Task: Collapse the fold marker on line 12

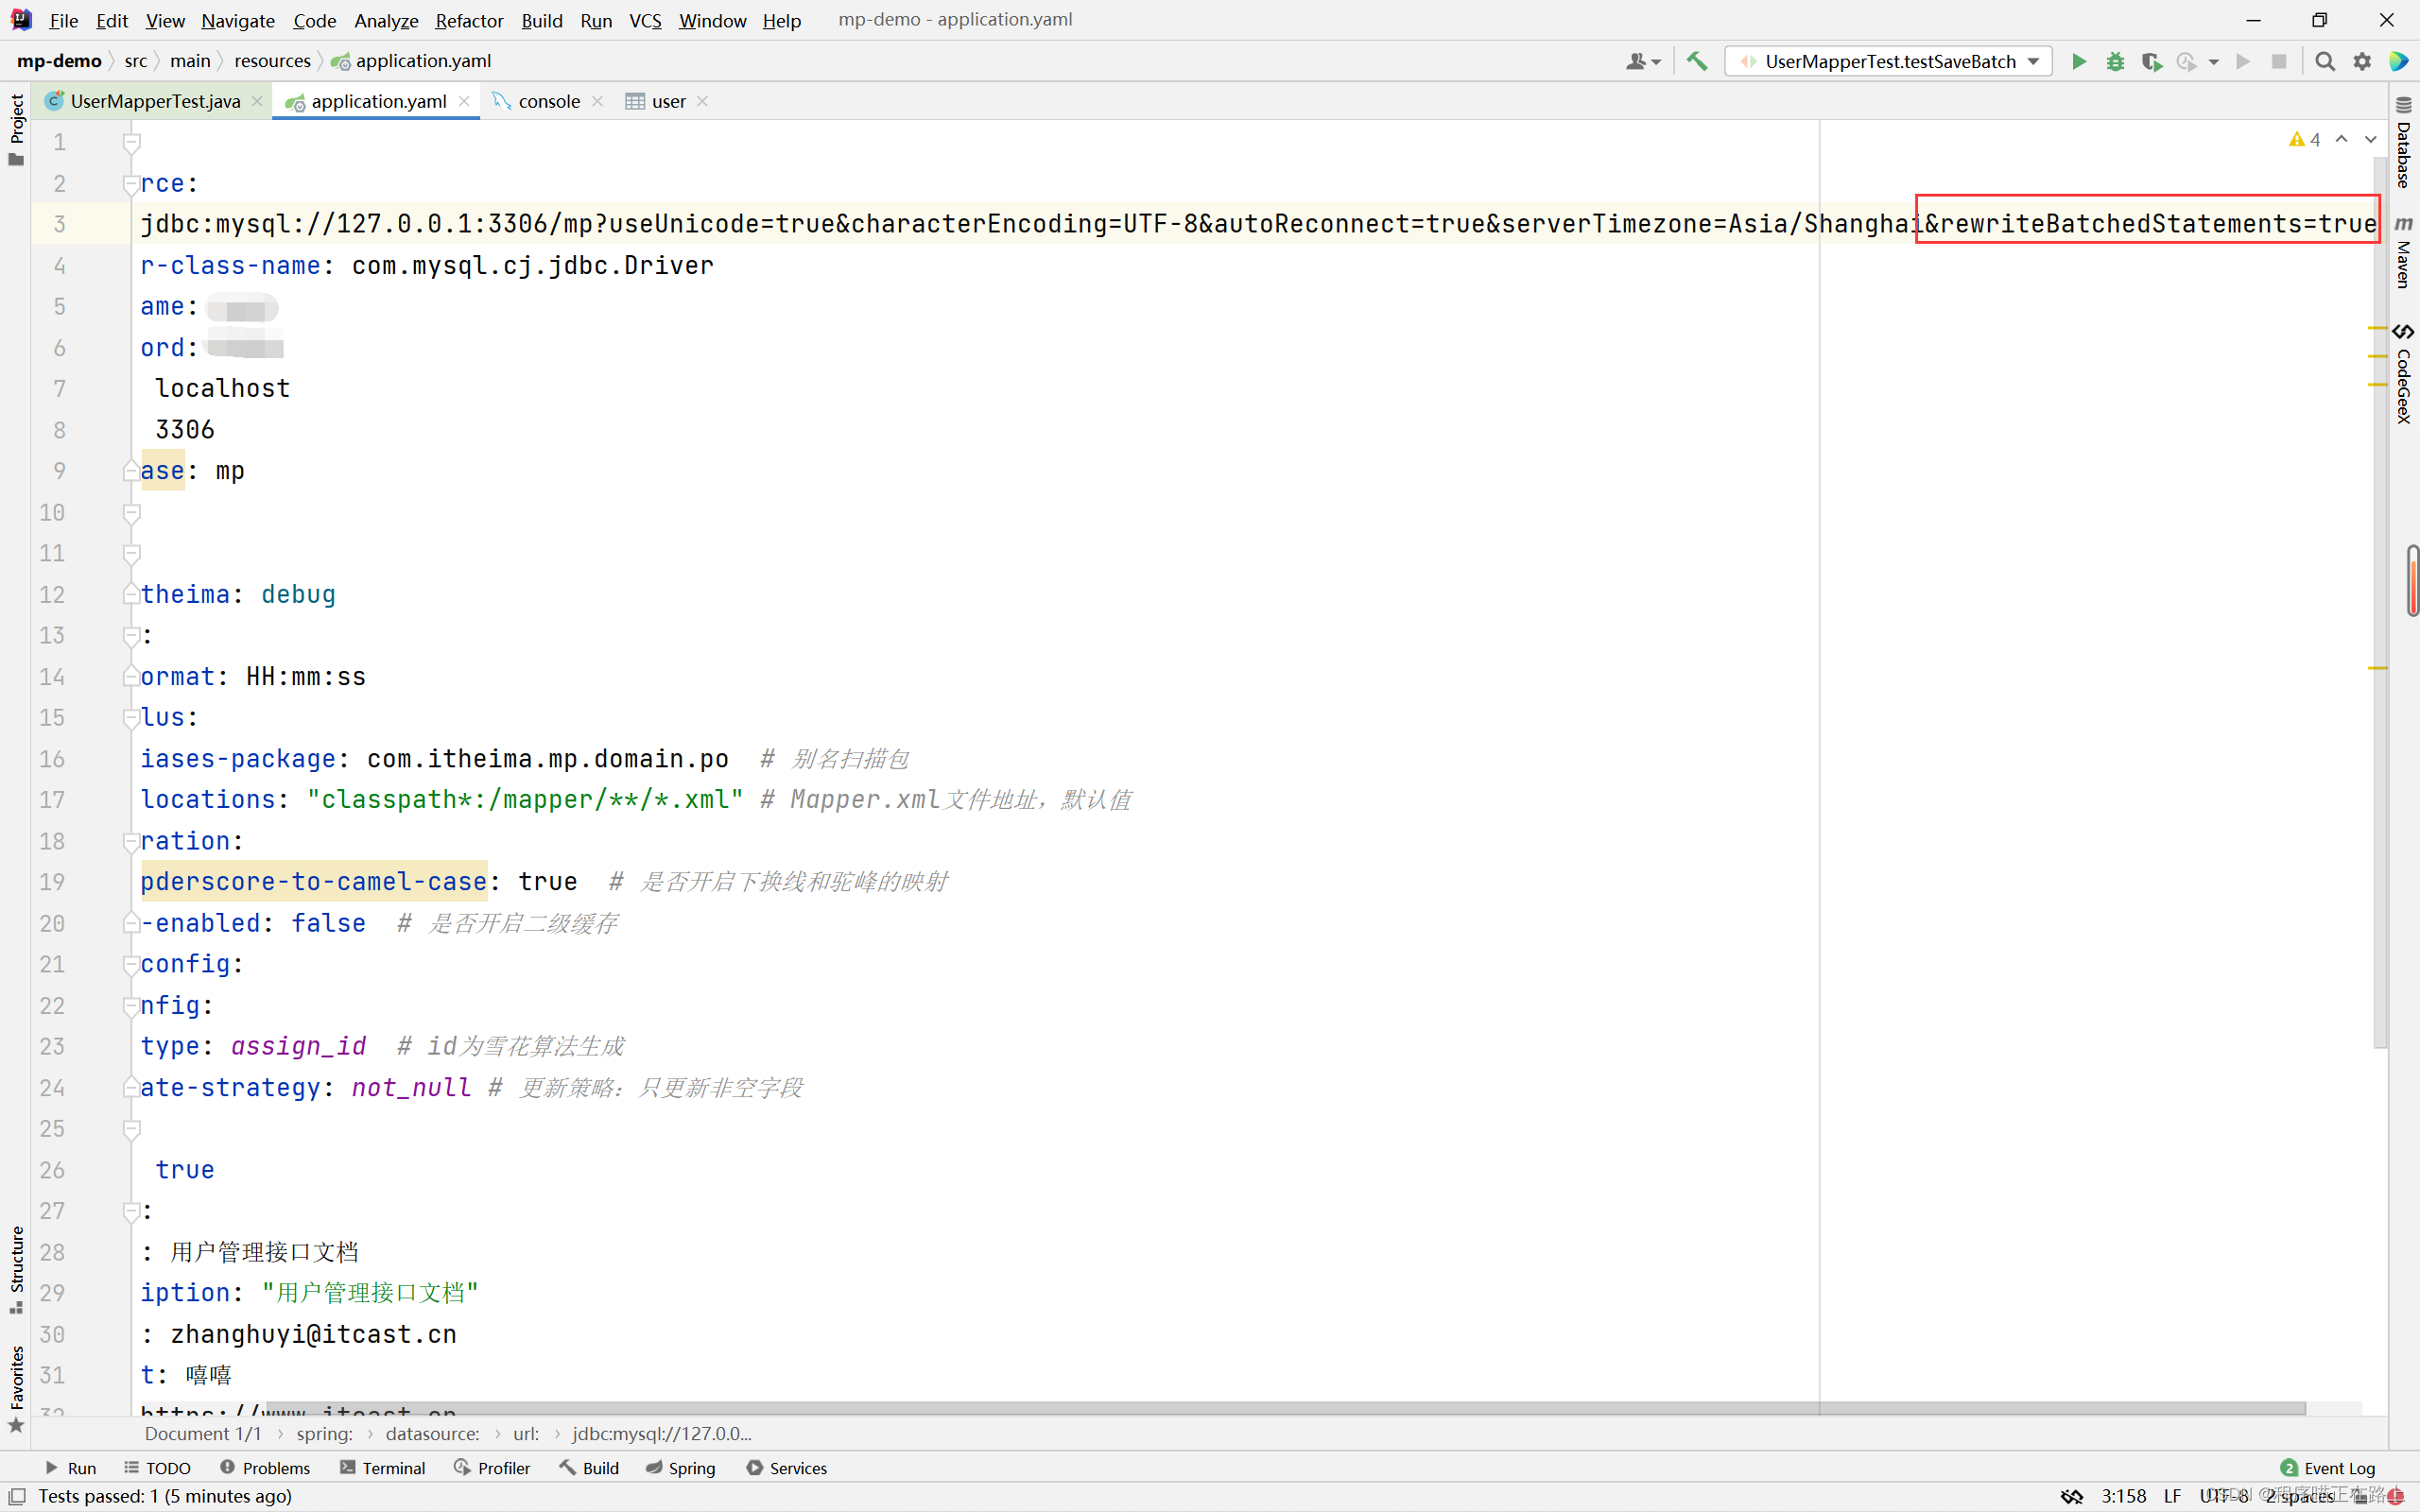Action: (131, 594)
